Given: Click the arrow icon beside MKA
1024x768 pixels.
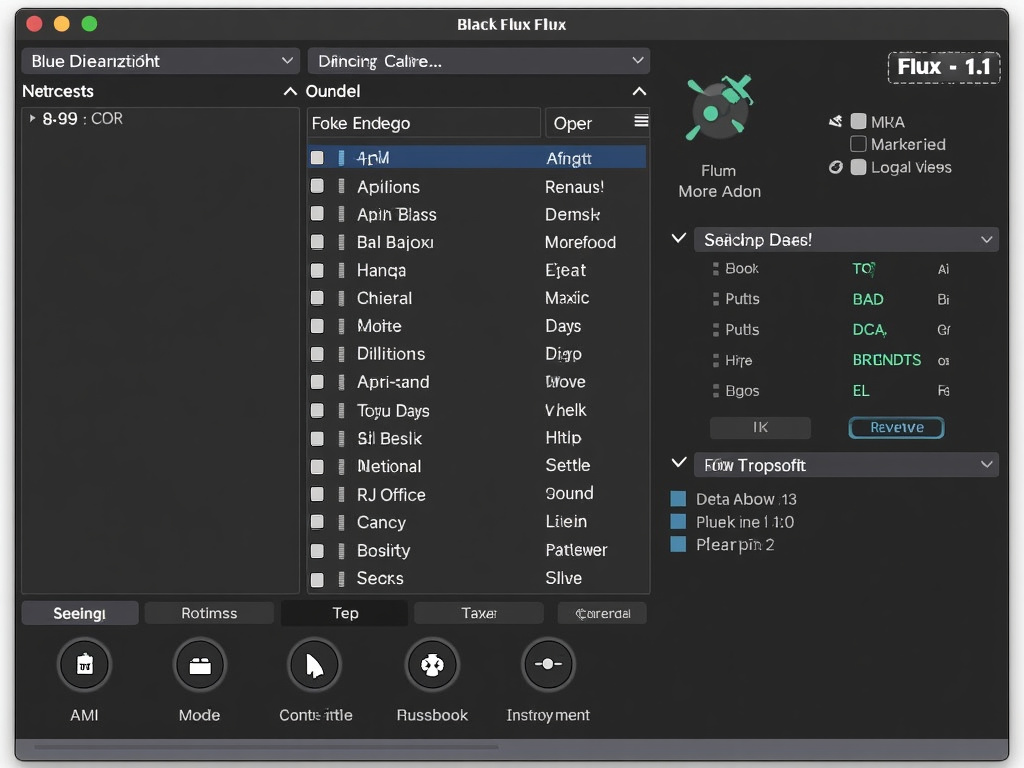Looking at the screenshot, I should (835, 121).
